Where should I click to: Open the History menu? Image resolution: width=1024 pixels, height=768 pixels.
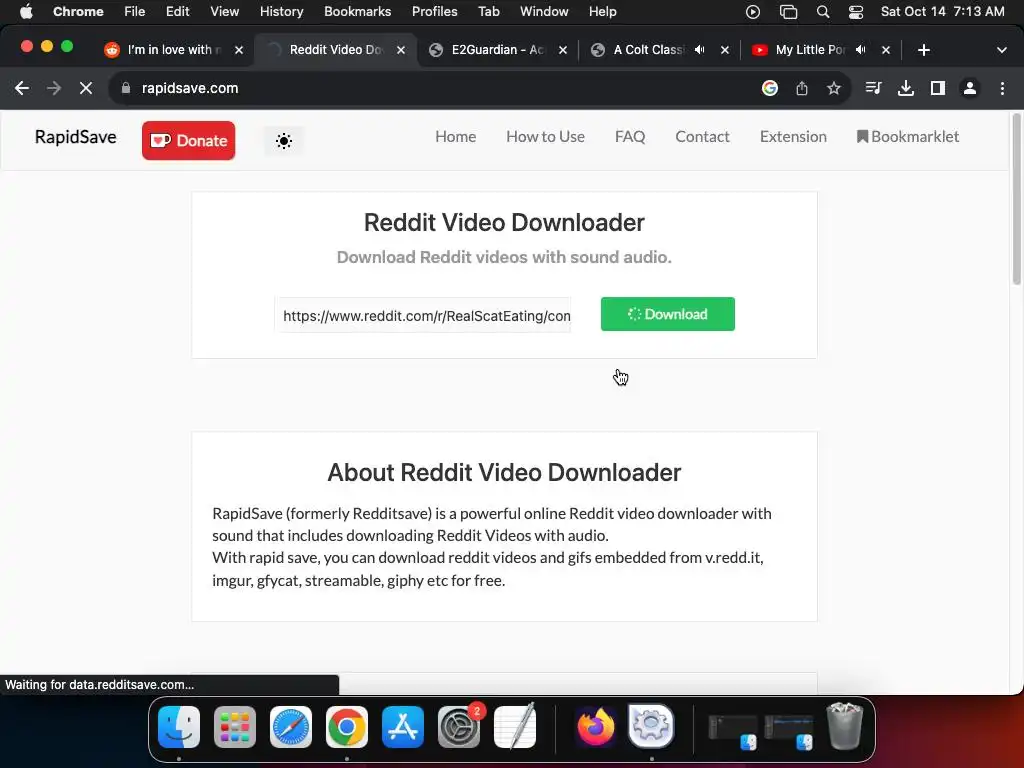[281, 12]
